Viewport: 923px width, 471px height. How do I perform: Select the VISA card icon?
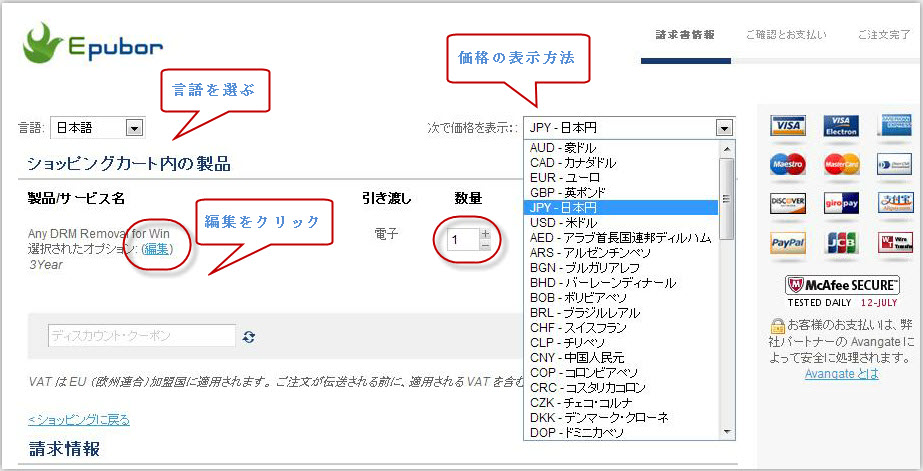pyautogui.click(x=788, y=126)
